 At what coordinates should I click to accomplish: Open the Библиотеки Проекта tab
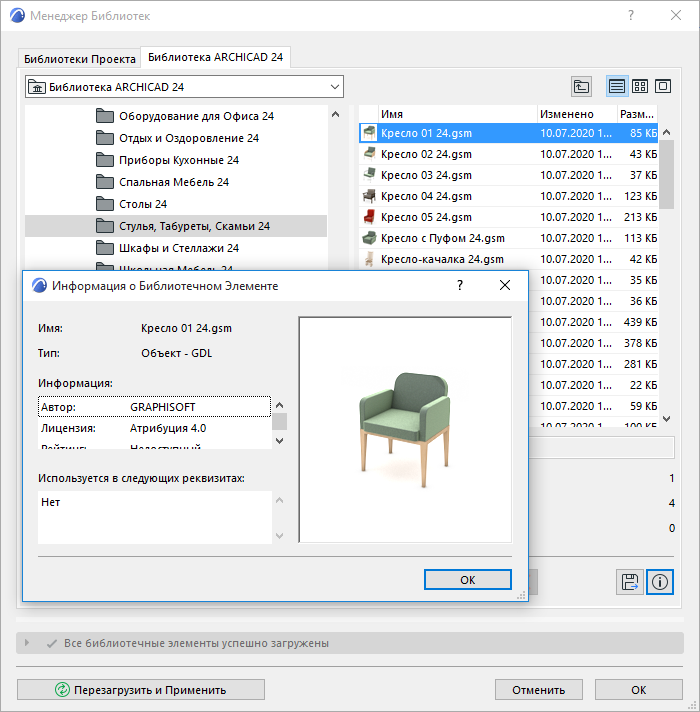79,59
